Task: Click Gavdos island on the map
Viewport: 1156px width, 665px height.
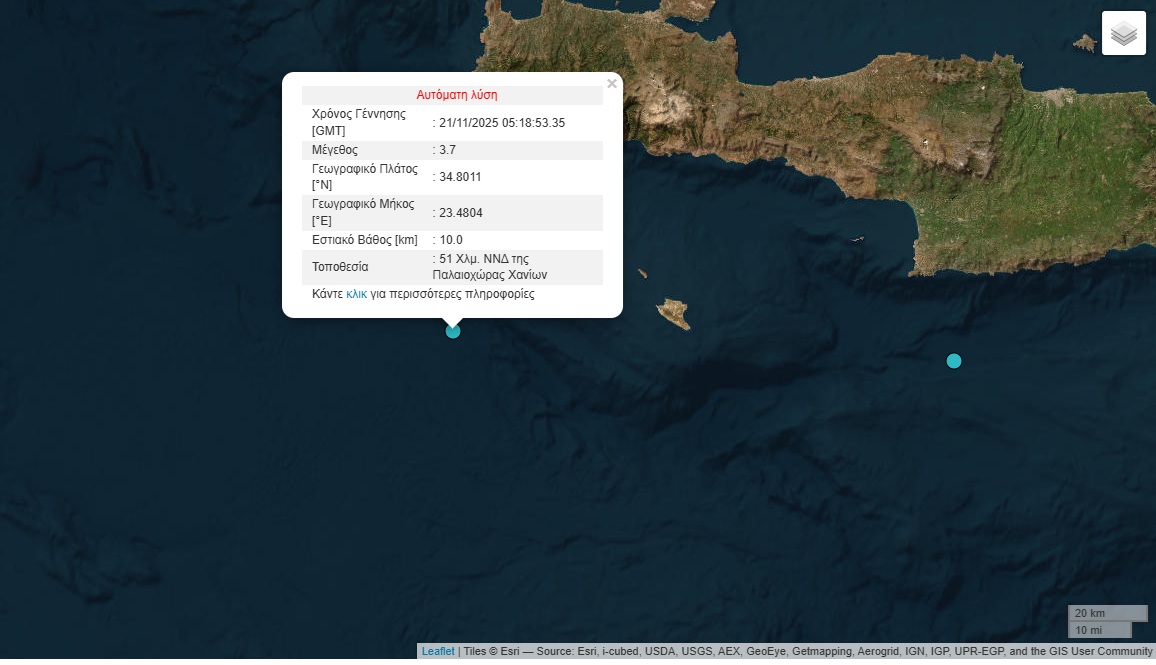Action: click(x=674, y=313)
